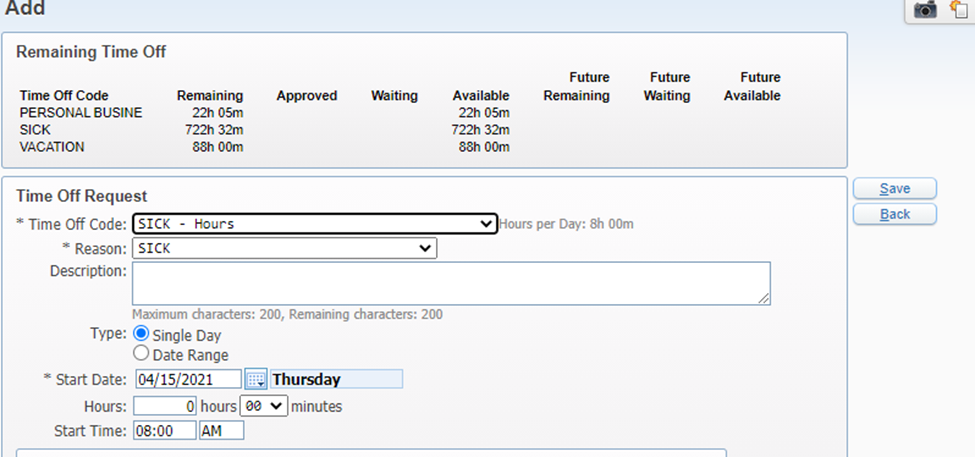Click the Start Date field 04/15/2021
Image resolution: width=975 pixels, height=457 pixels.
click(188, 379)
